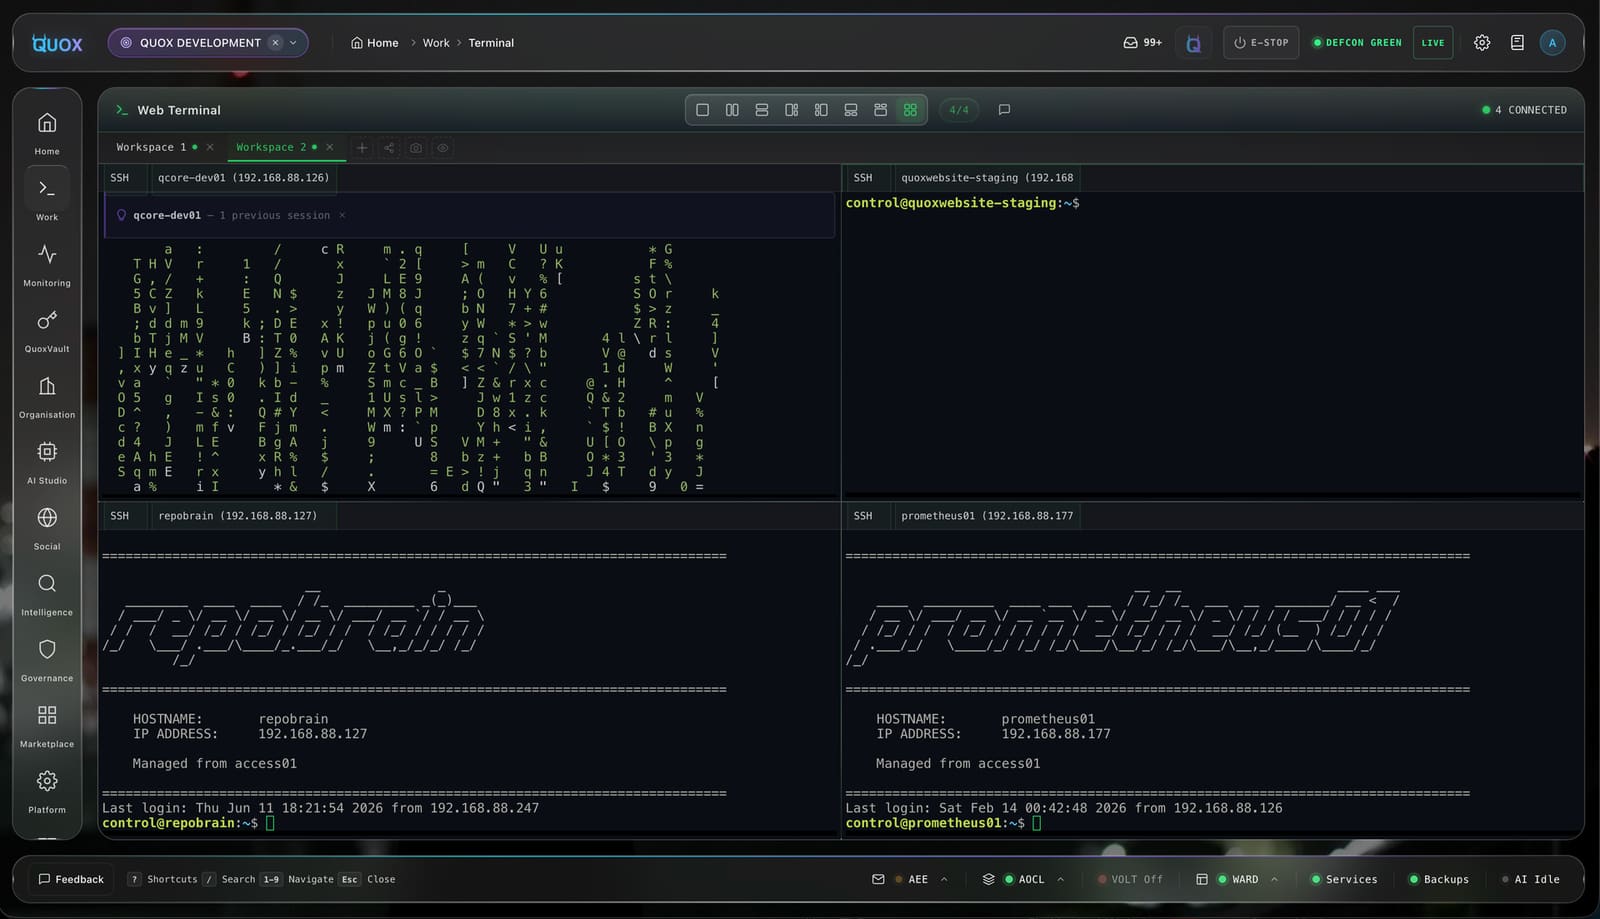Screen dimensions: 1600x919
Task: Open the inbox showing 99+ notifications
Action: (1142, 43)
